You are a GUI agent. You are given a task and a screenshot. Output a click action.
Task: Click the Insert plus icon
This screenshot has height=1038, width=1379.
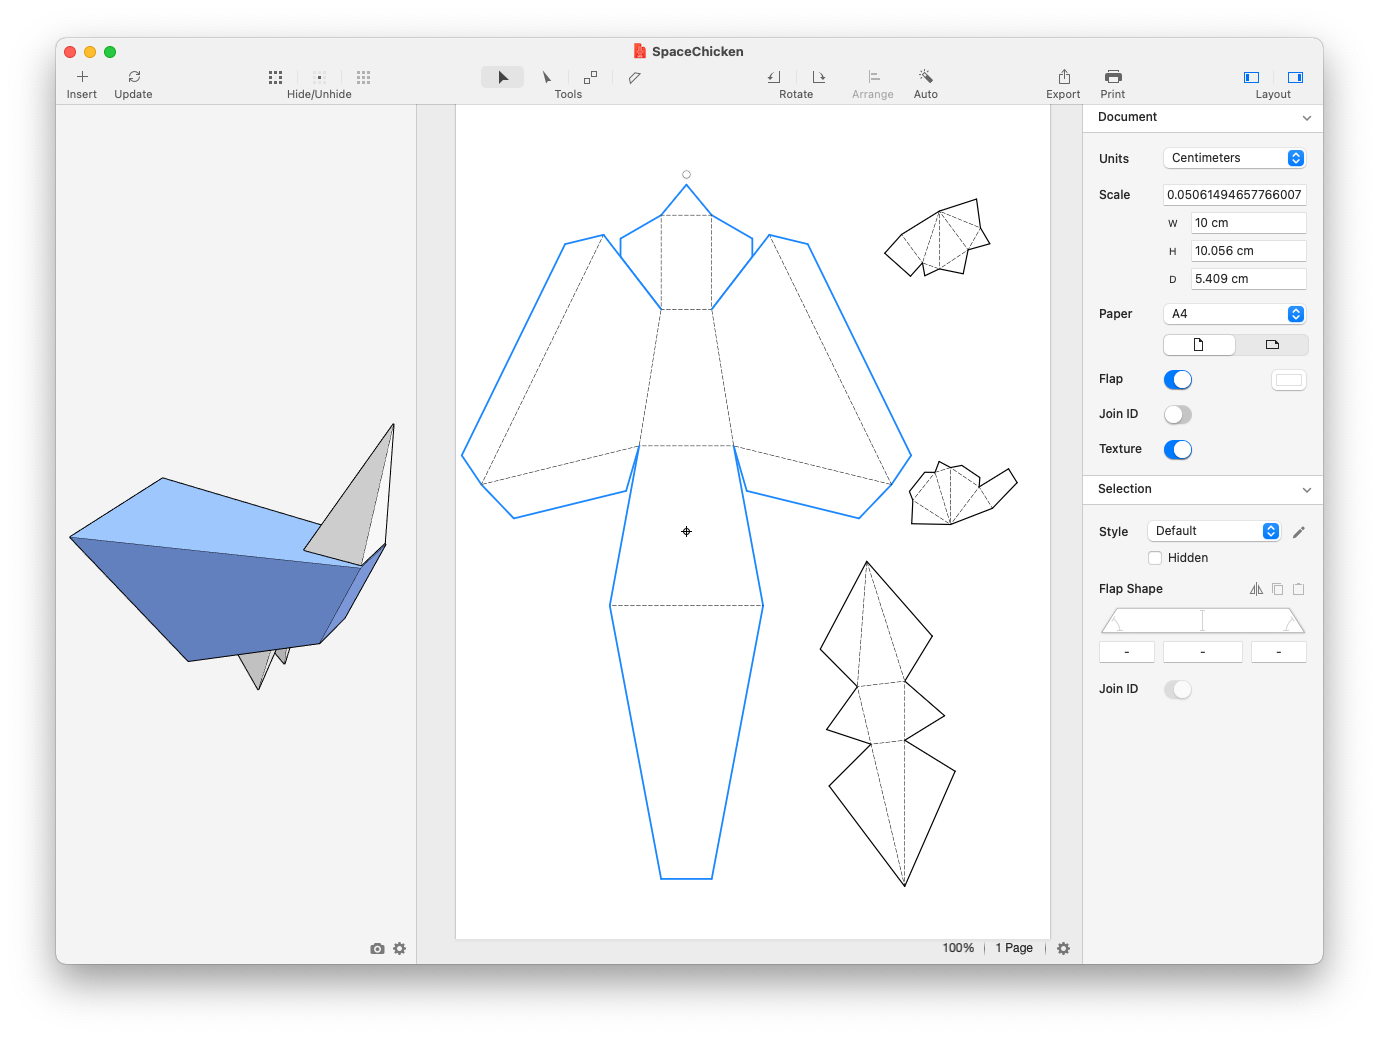[82, 77]
